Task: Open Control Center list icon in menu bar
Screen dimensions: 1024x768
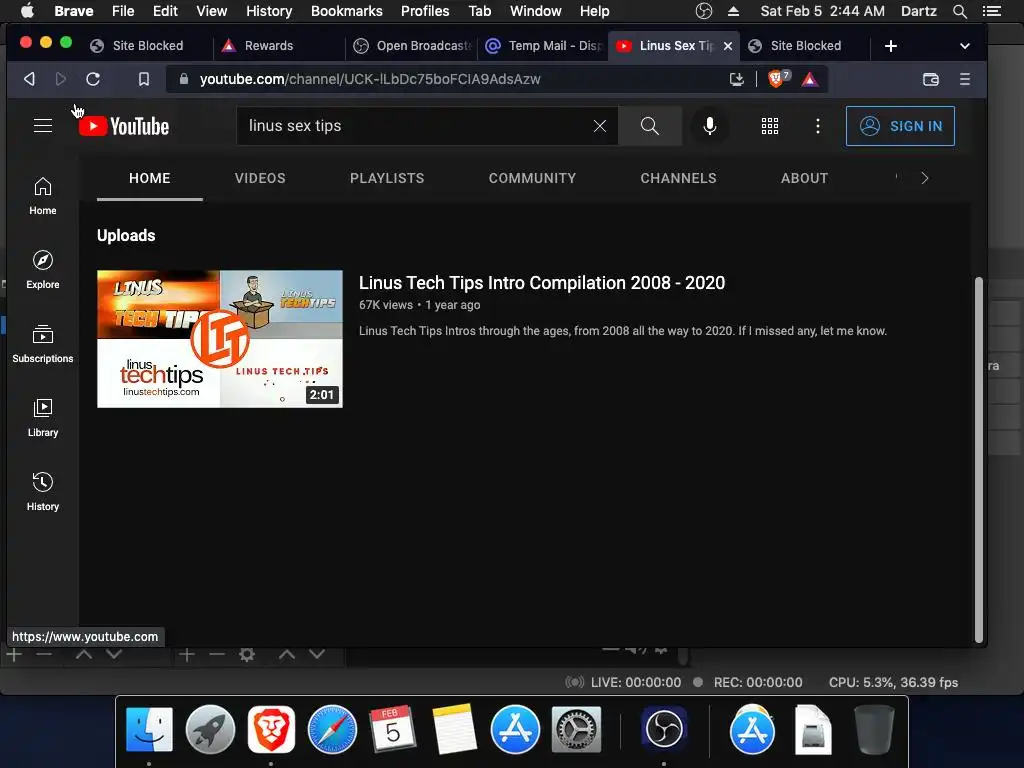Action: point(991,11)
